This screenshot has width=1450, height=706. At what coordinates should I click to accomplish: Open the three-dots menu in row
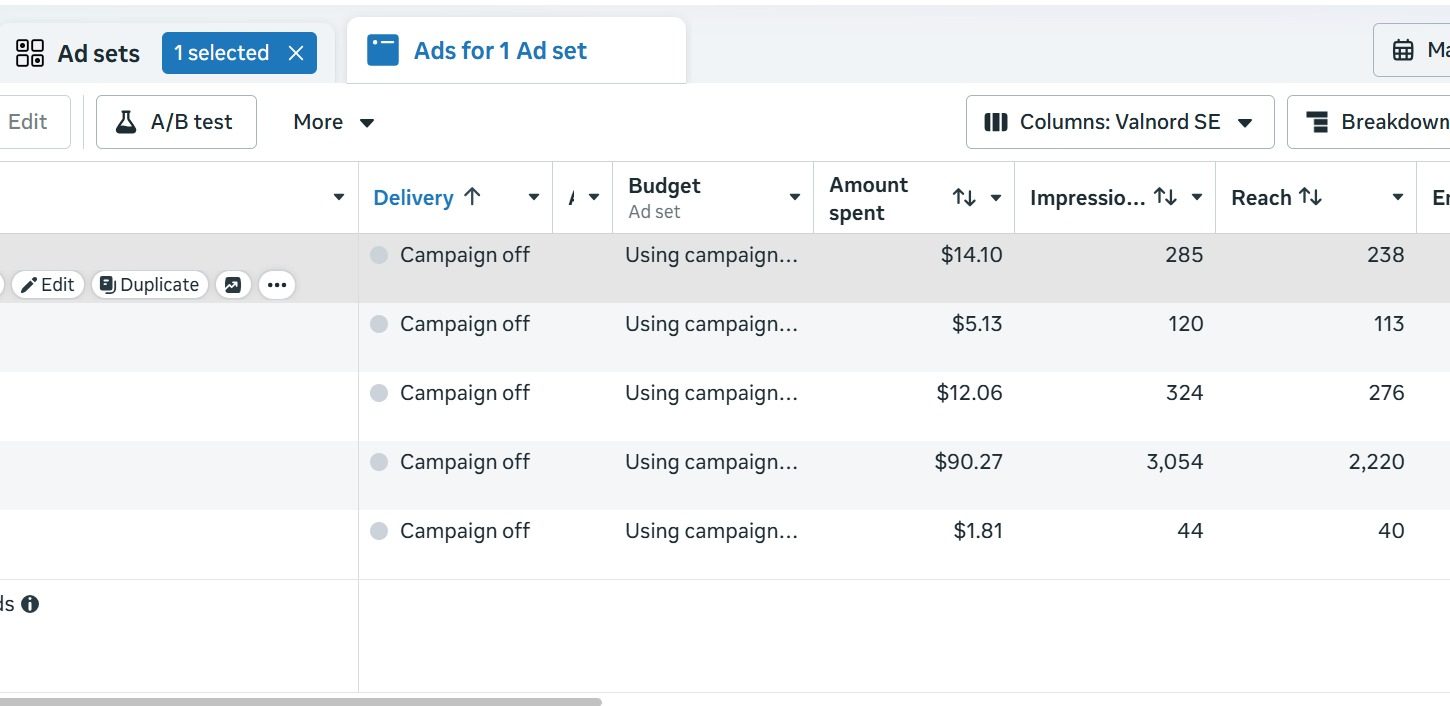point(277,285)
